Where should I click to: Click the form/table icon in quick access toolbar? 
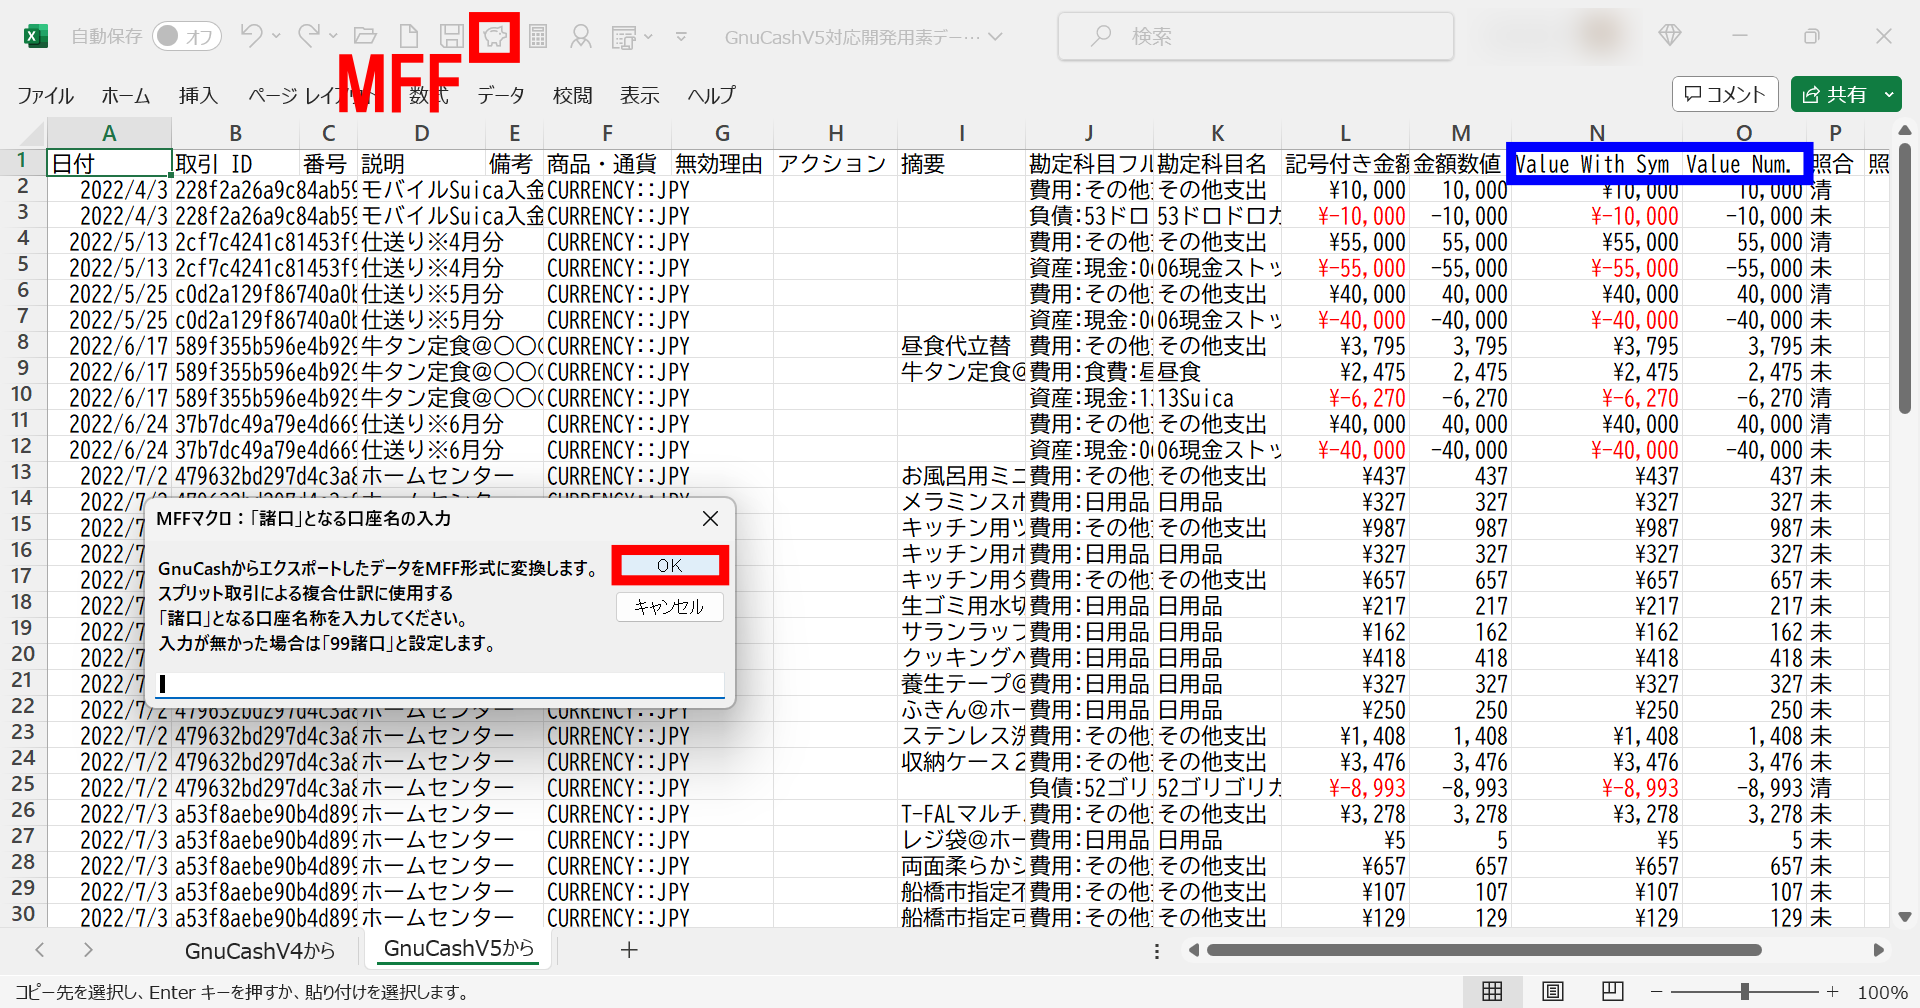[x=624, y=37]
